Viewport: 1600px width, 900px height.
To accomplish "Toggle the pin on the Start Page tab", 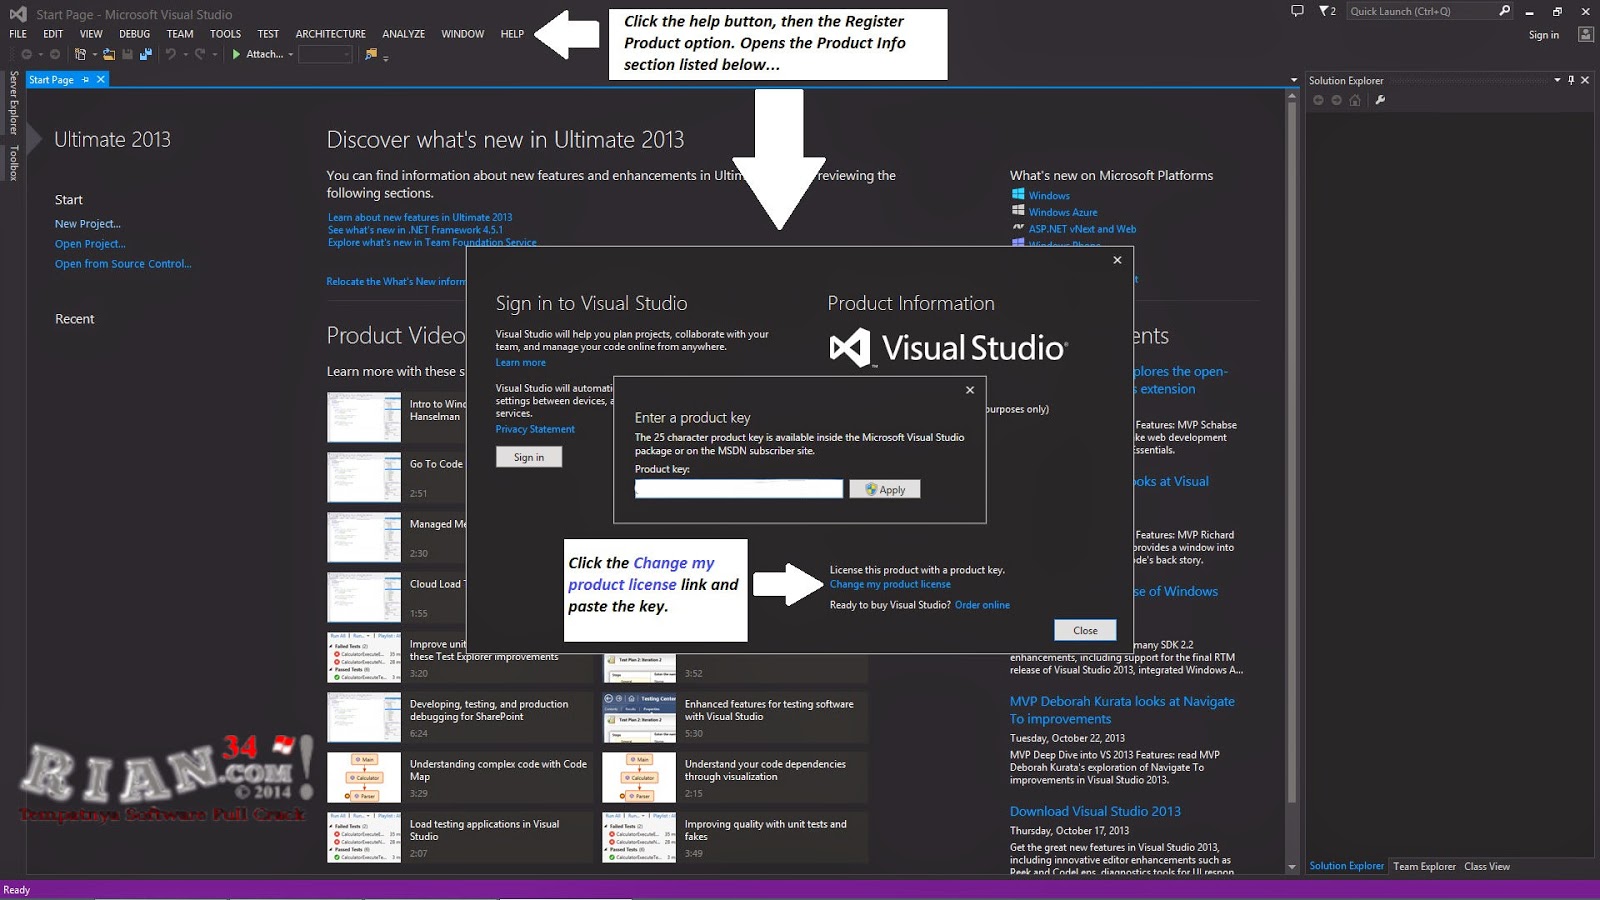I will point(86,80).
